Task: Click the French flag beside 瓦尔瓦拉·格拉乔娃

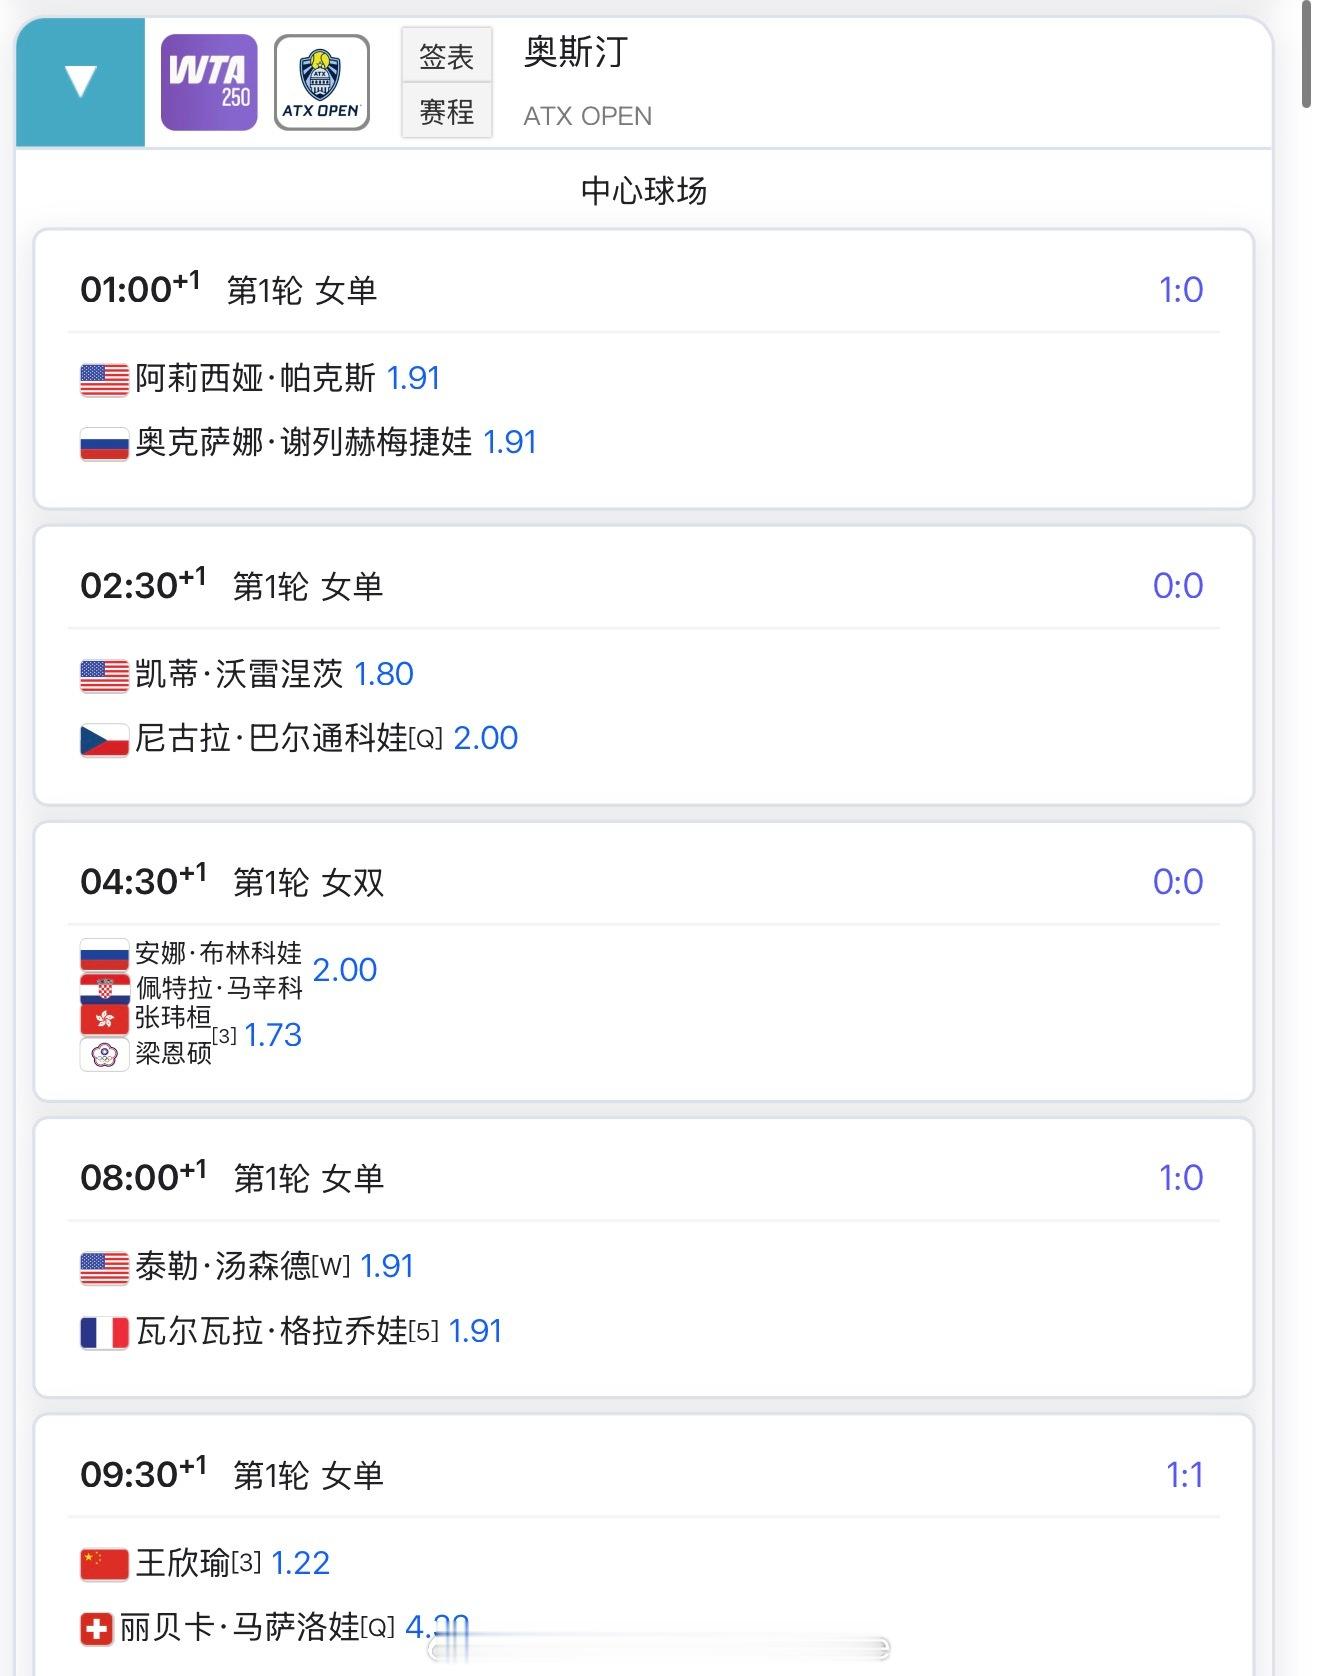Action: (104, 1332)
